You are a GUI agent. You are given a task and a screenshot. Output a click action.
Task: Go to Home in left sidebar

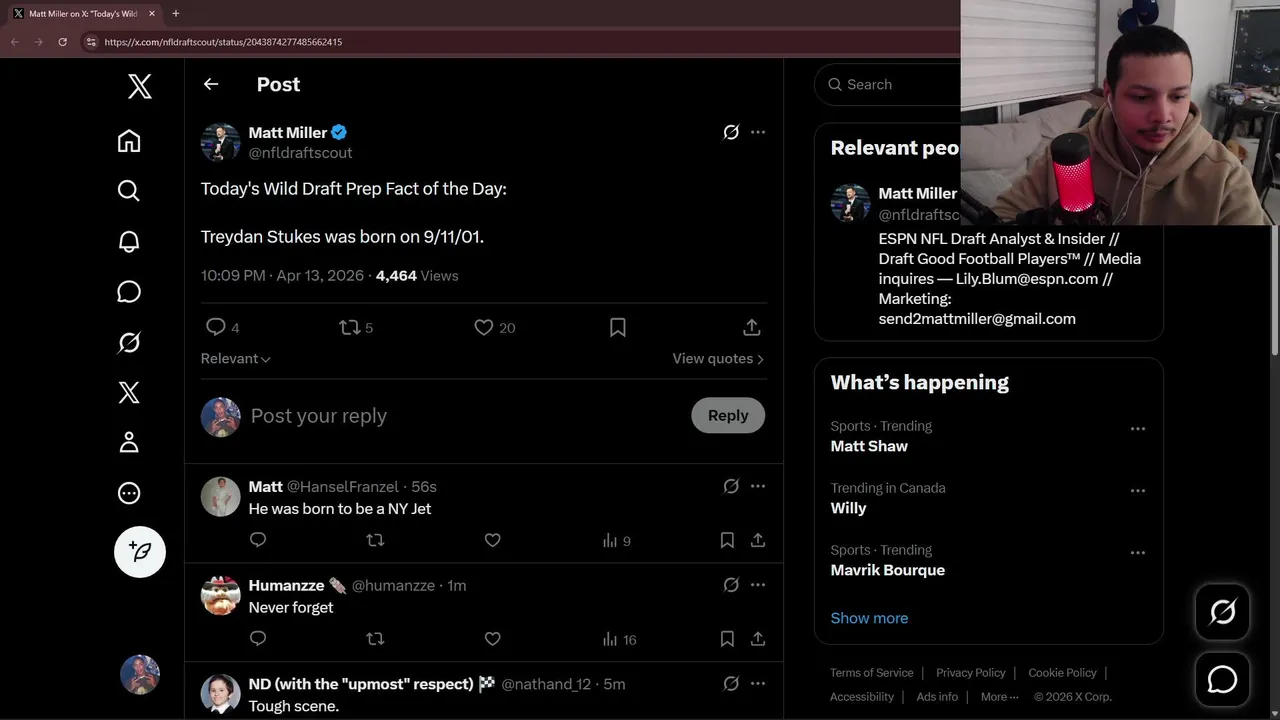point(129,141)
